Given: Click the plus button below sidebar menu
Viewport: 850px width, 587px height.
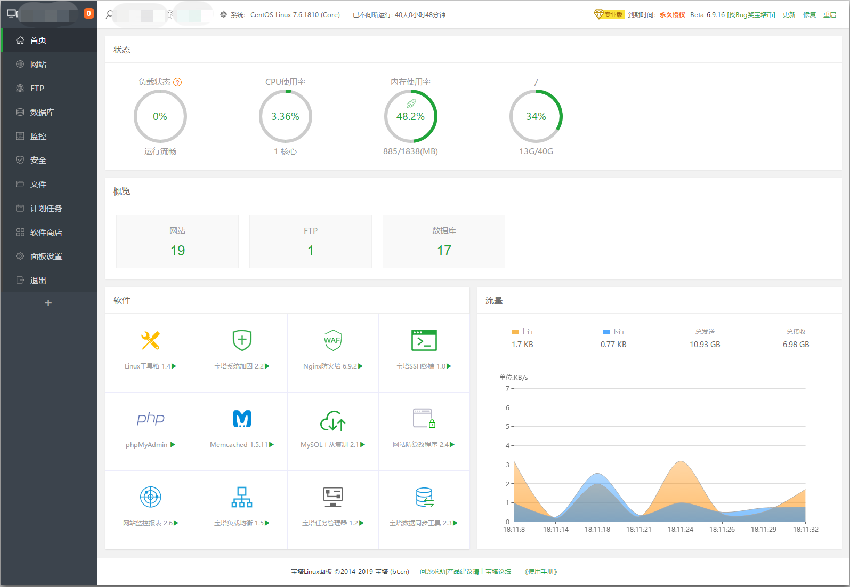Looking at the screenshot, I should pyautogui.click(x=48, y=302).
